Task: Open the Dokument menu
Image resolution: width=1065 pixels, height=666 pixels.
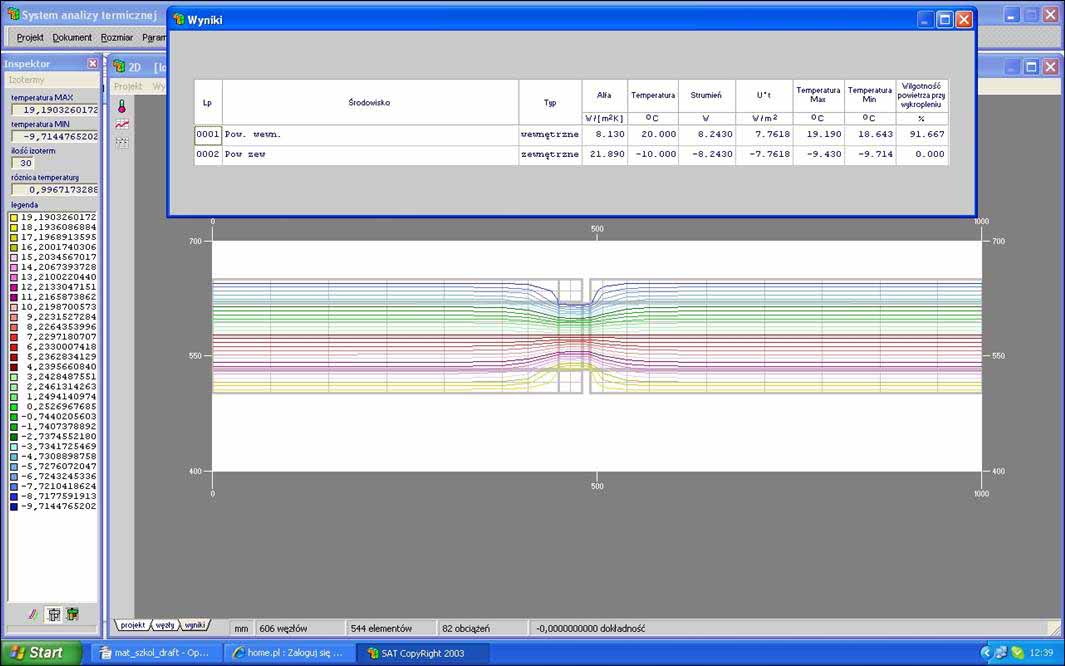Action: 72,37
